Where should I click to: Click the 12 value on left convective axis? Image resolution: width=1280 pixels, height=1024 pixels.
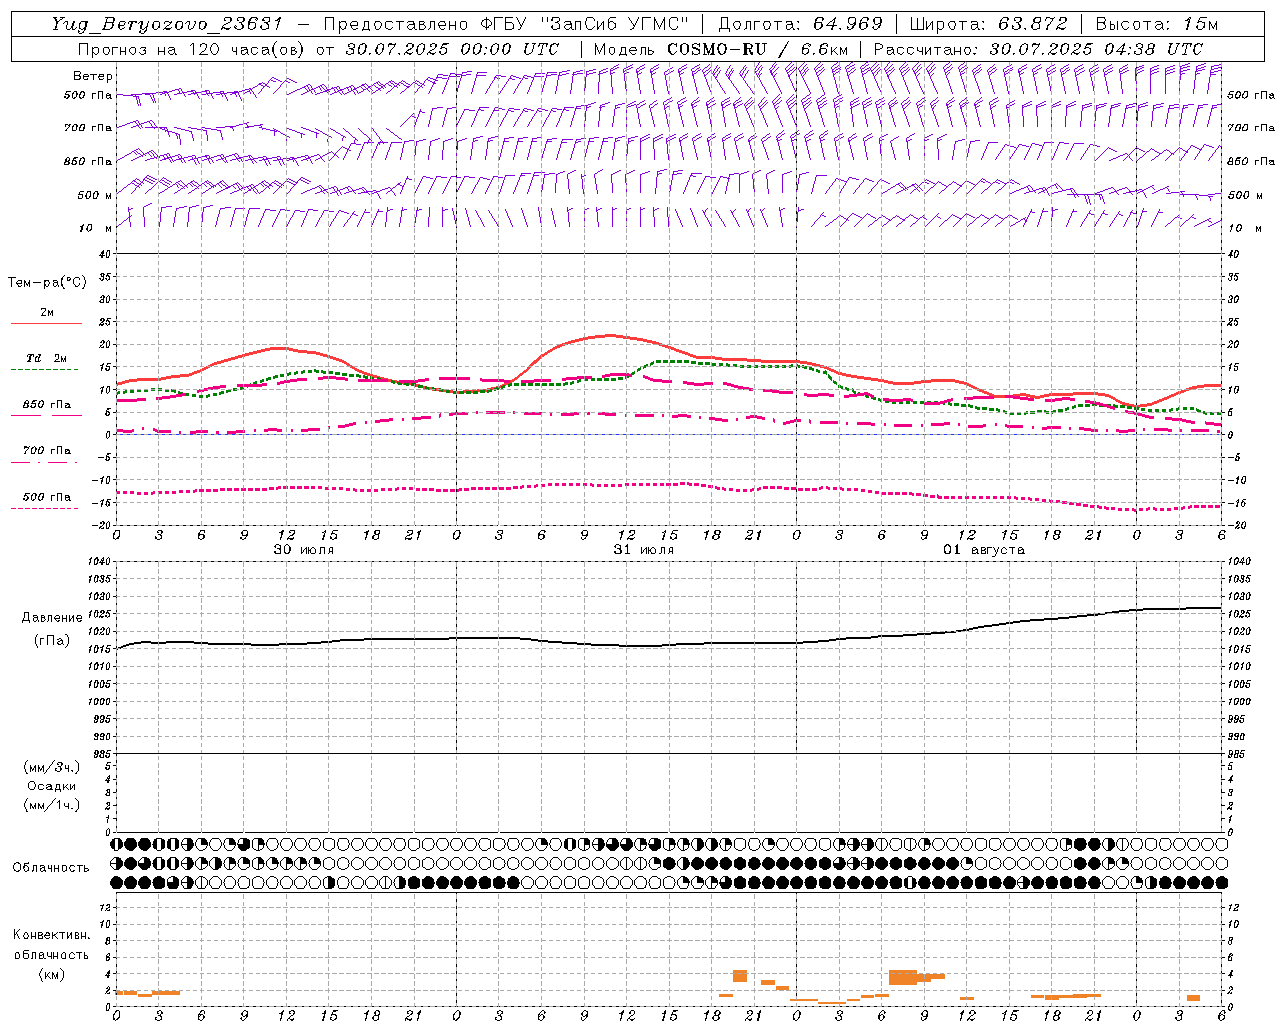coord(104,908)
